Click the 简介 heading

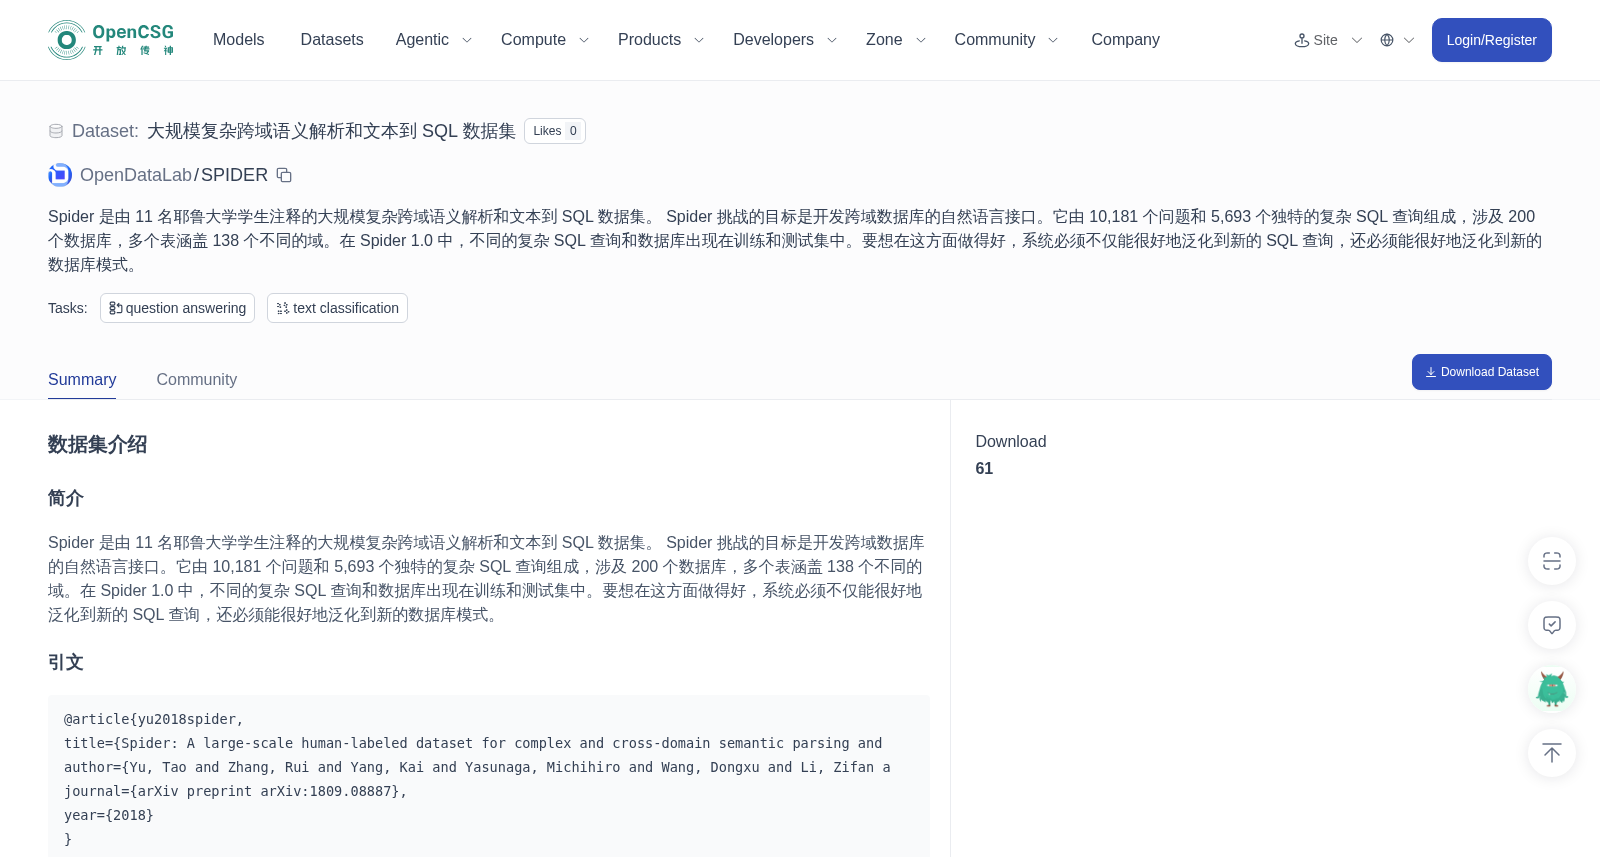[66, 498]
